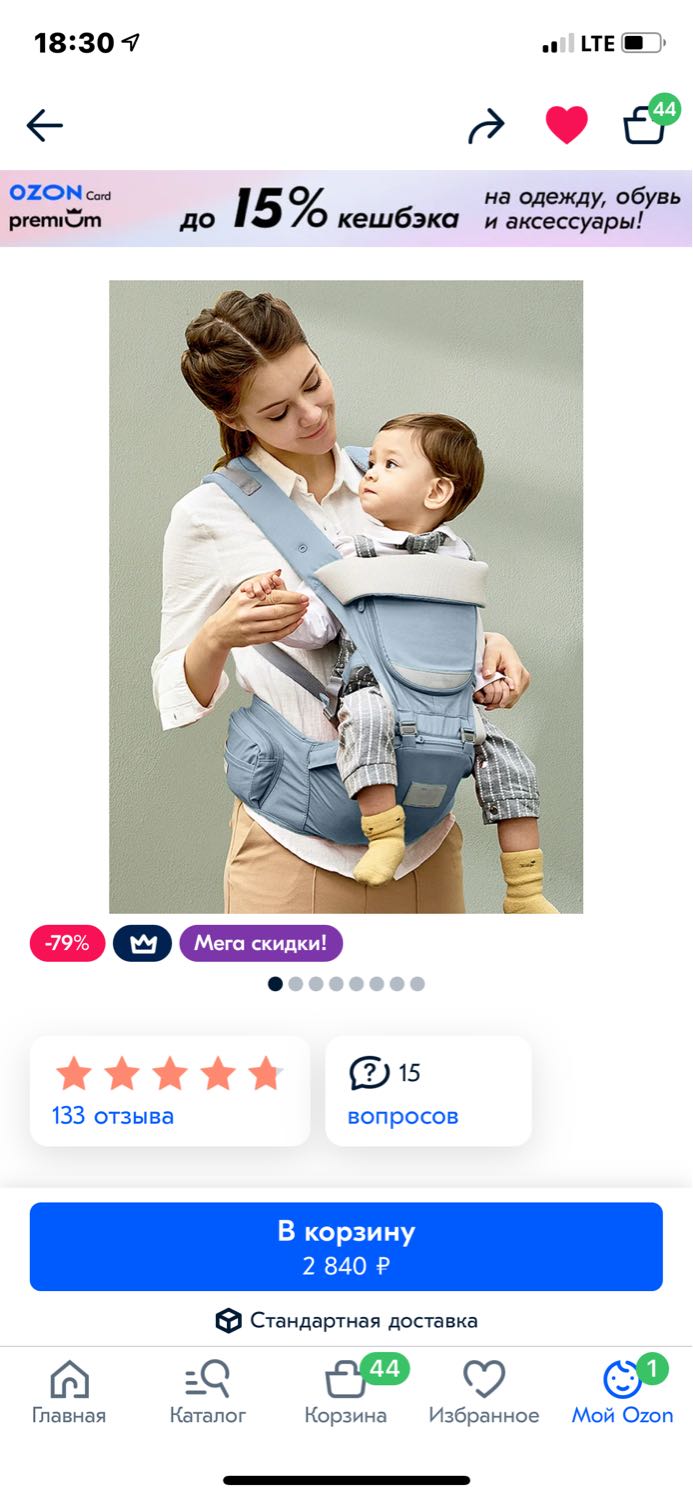
Task: Open the Каталог search tab
Action: tap(207, 1392)
